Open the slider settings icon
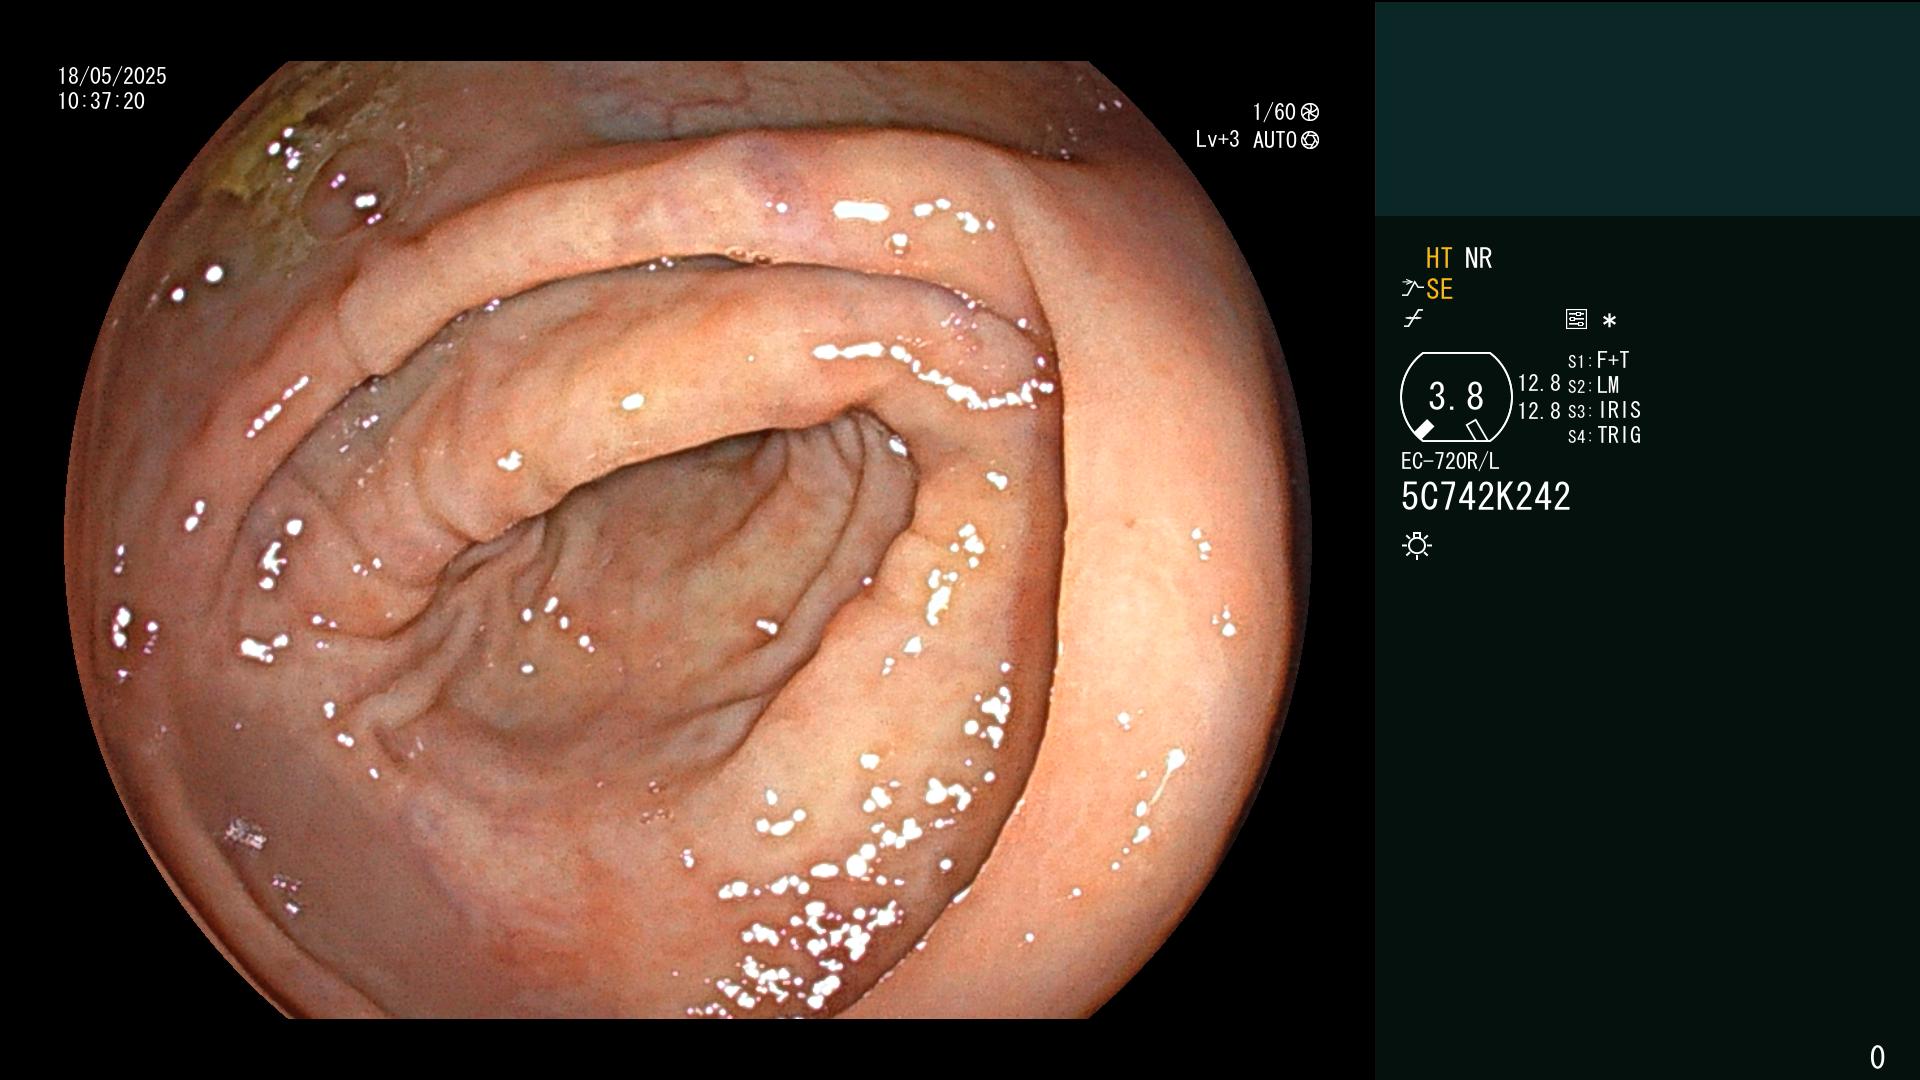 (1576, 319)
